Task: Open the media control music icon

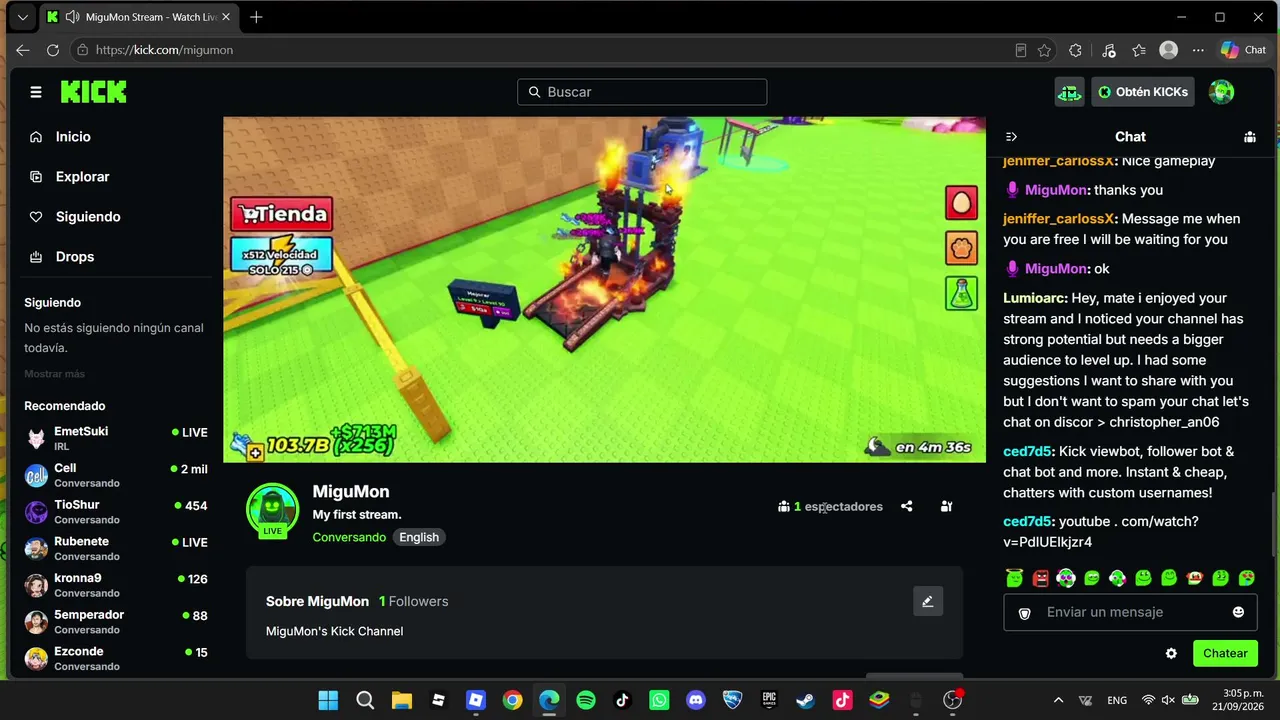Action: coord(1109,50)
